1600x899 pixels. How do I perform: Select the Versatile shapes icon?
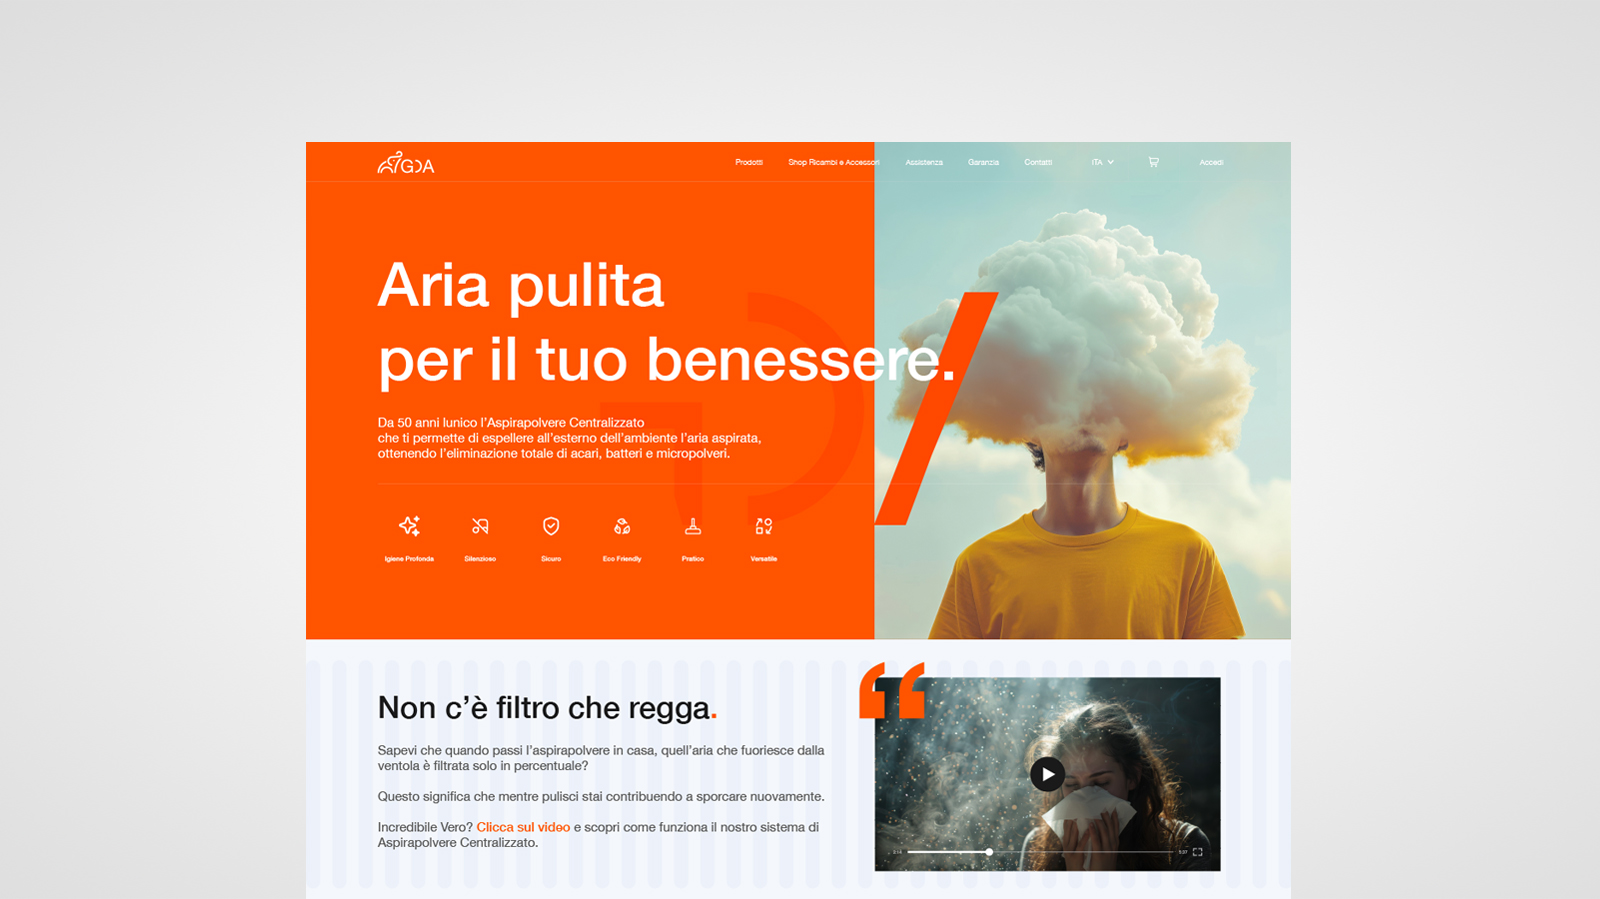[764, 526]
